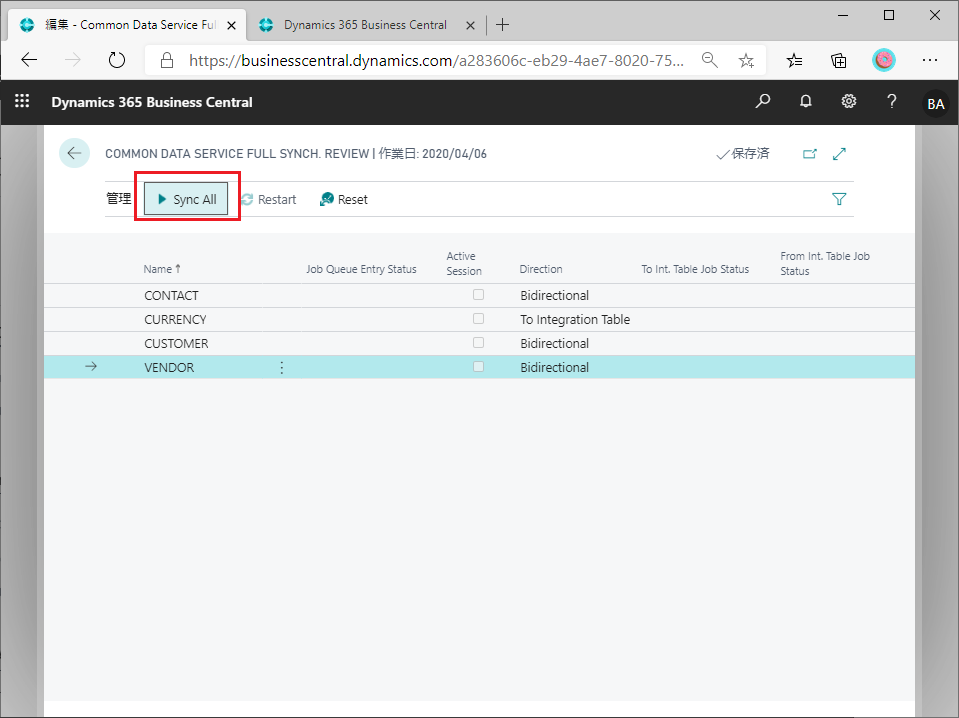
Task: Select the CUSTOMER row name
Action: coord(176,343)
